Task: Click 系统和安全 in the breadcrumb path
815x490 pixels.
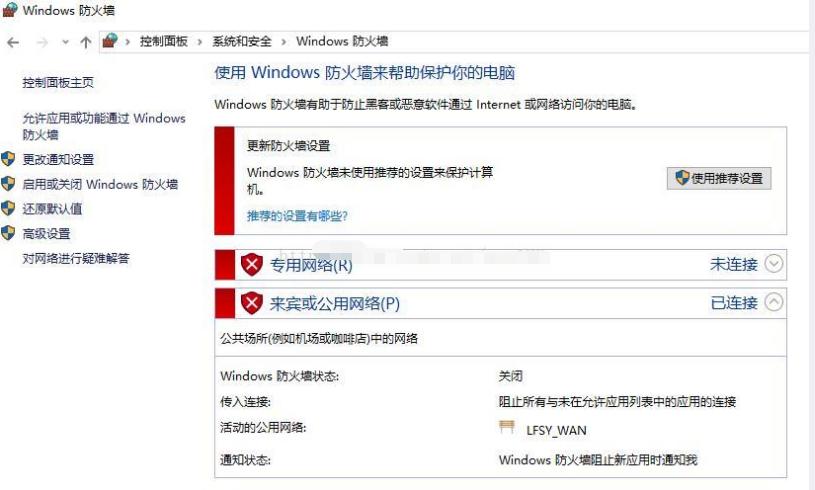Action: point(242,42)
